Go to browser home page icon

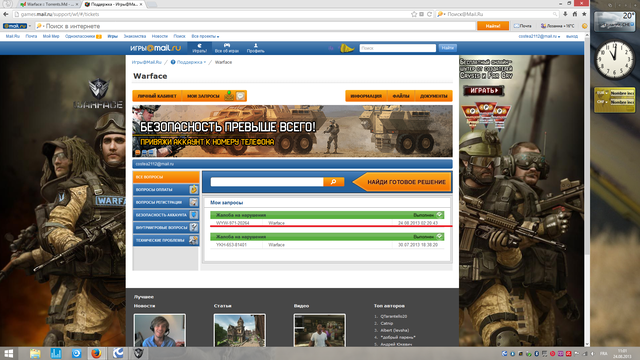pyautogui.click(x=575, y=14)
